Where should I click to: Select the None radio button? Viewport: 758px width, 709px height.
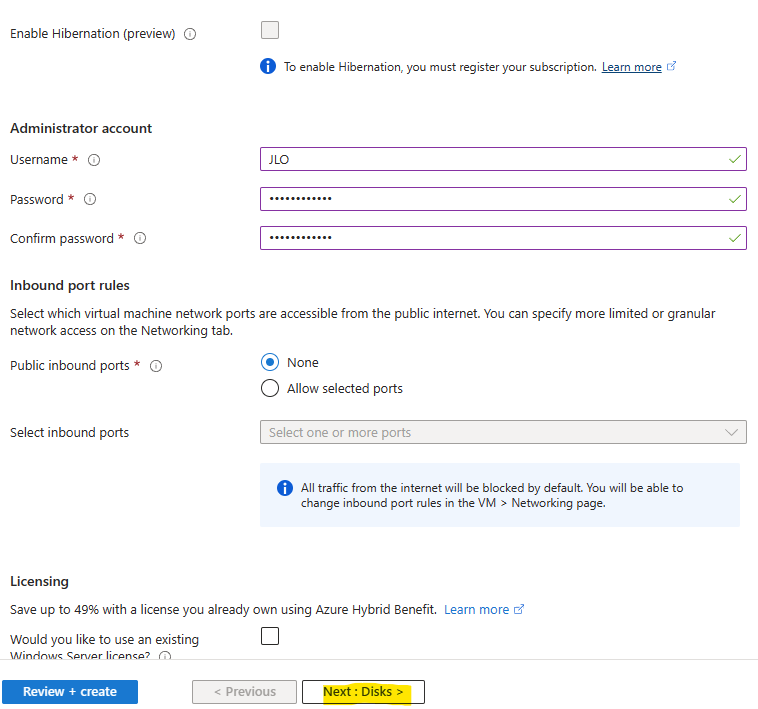pyautogui.click(x=270, y=362)
